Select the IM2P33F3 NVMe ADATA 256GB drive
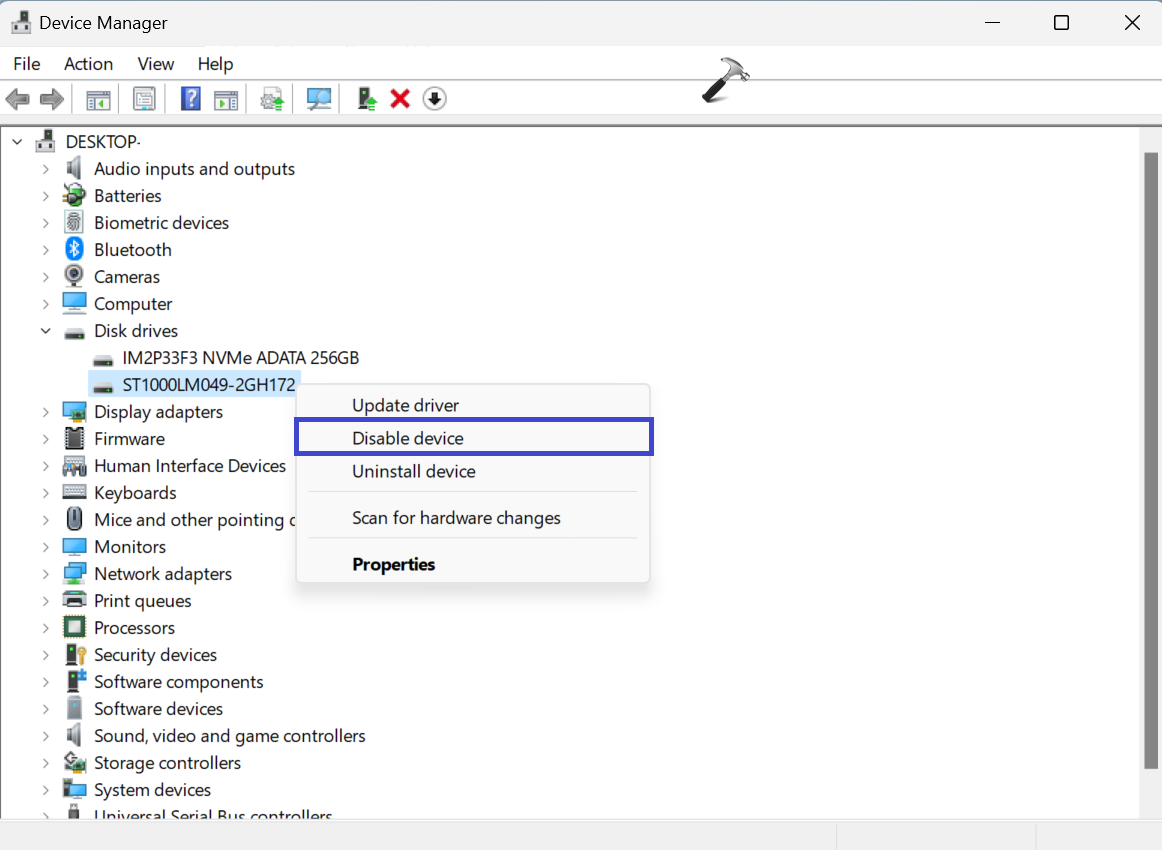The height and width of the screenshot is (850, 1162). tap(240, 358)
